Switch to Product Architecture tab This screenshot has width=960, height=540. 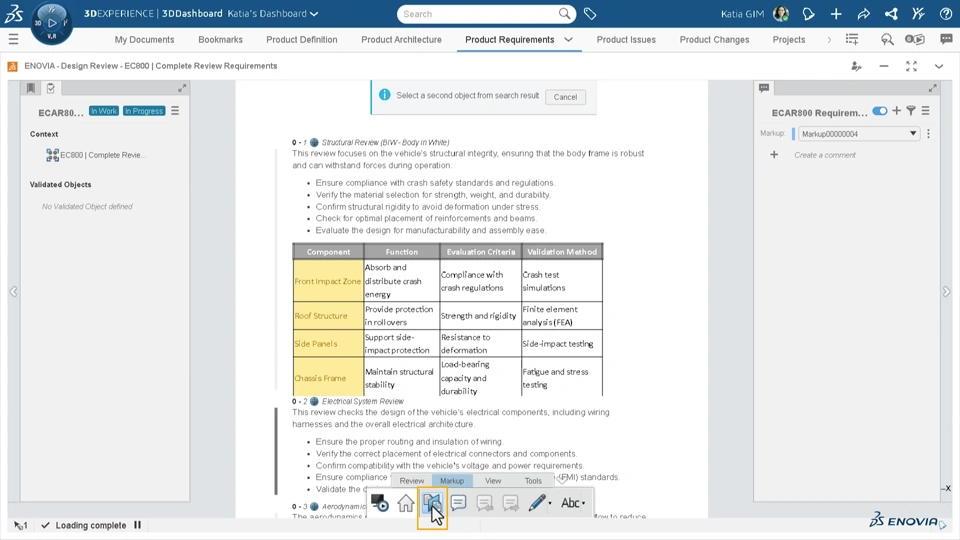(x=402, y=39)
